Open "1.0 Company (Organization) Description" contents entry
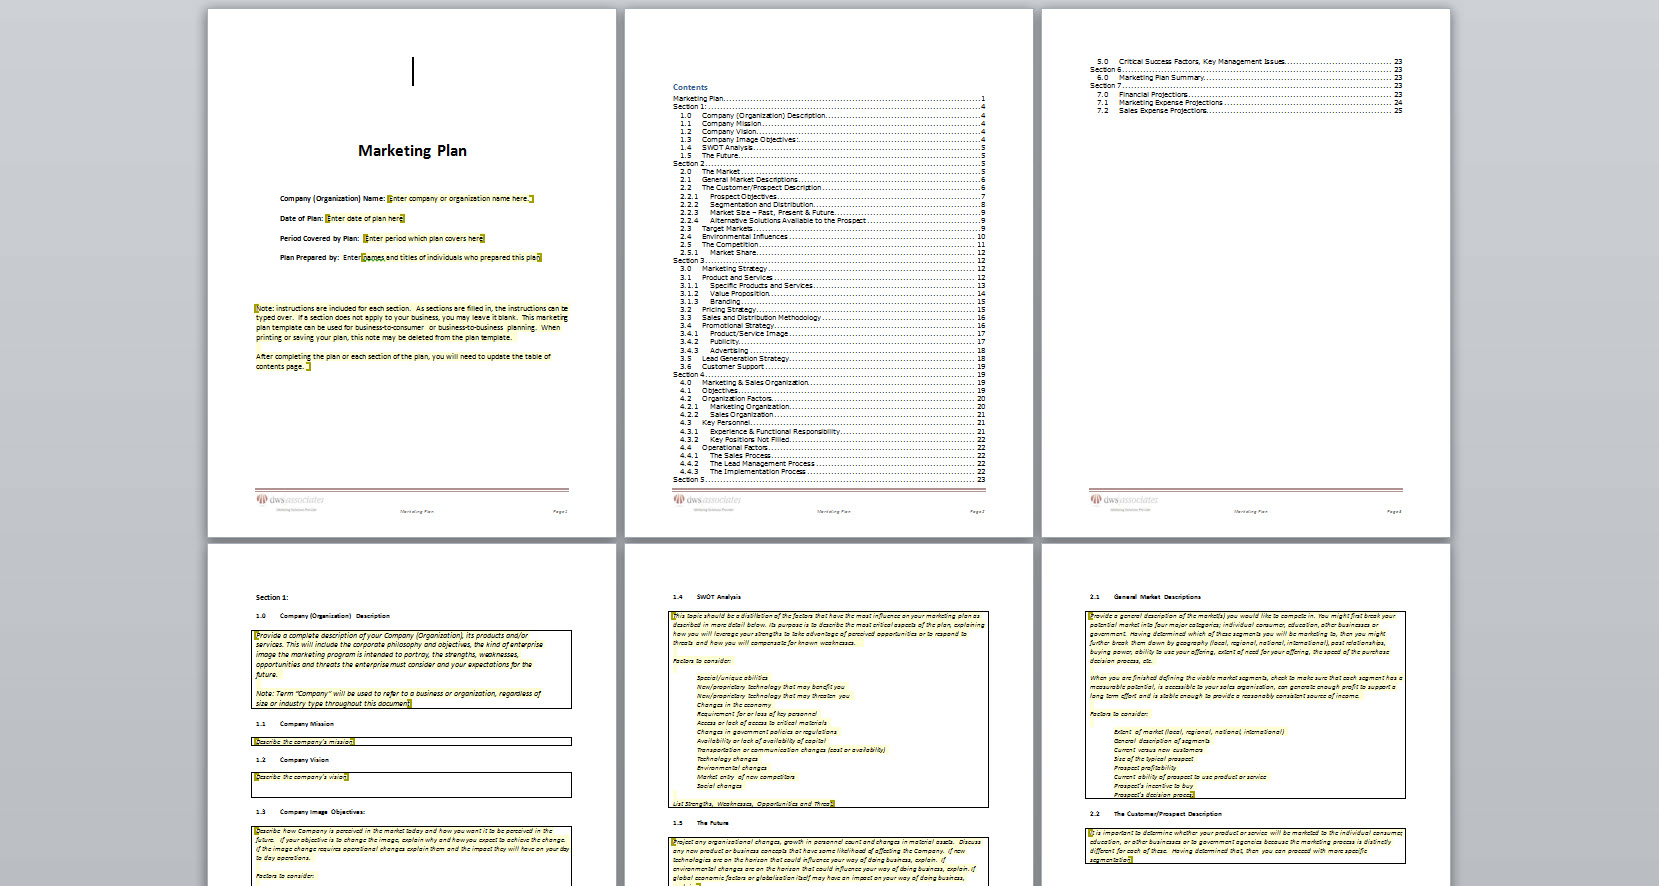The width and height of the screenshot is (1659, 886). click(832, 116)
